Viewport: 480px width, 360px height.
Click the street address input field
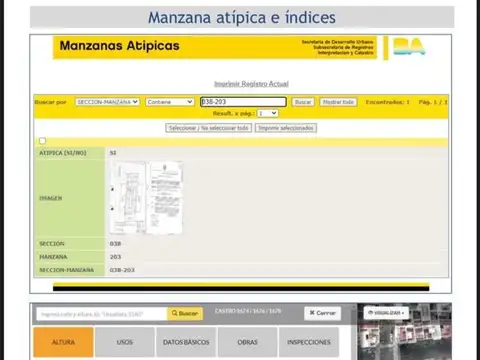pos(102,314)
